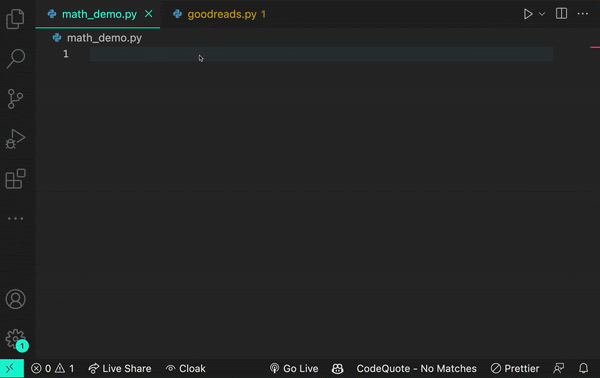Toggle Cloak in the status bar
Viewport: 600px width, 378px height.
click(186, 368)
